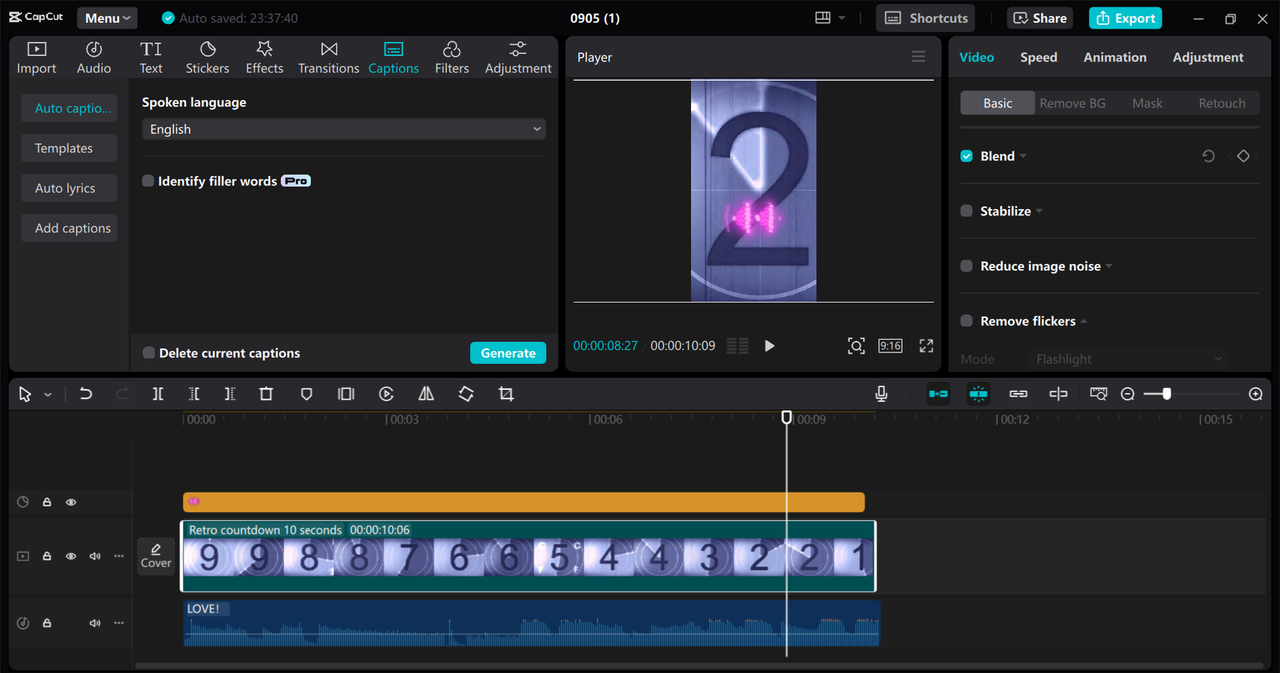Switch to the right-panel Adjustment tab
The image size is (1280, 673).
(1208, 57)
